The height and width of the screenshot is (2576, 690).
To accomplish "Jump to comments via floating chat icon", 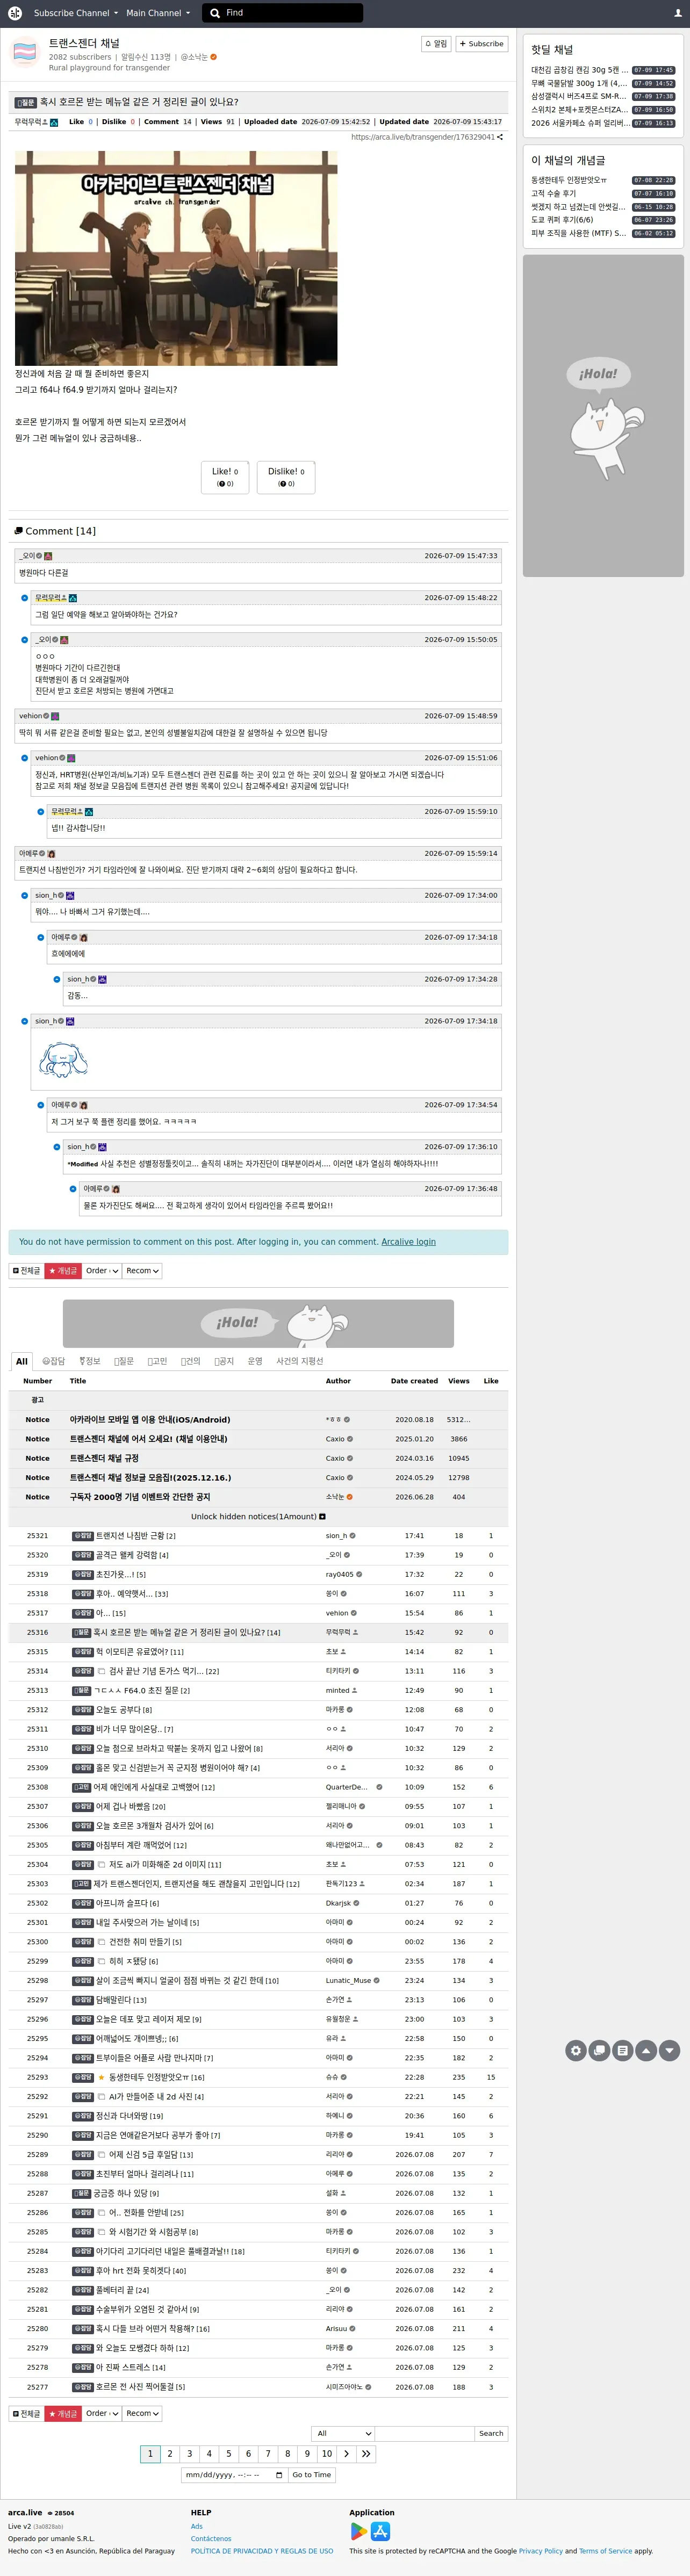I will pos(599,2050).
